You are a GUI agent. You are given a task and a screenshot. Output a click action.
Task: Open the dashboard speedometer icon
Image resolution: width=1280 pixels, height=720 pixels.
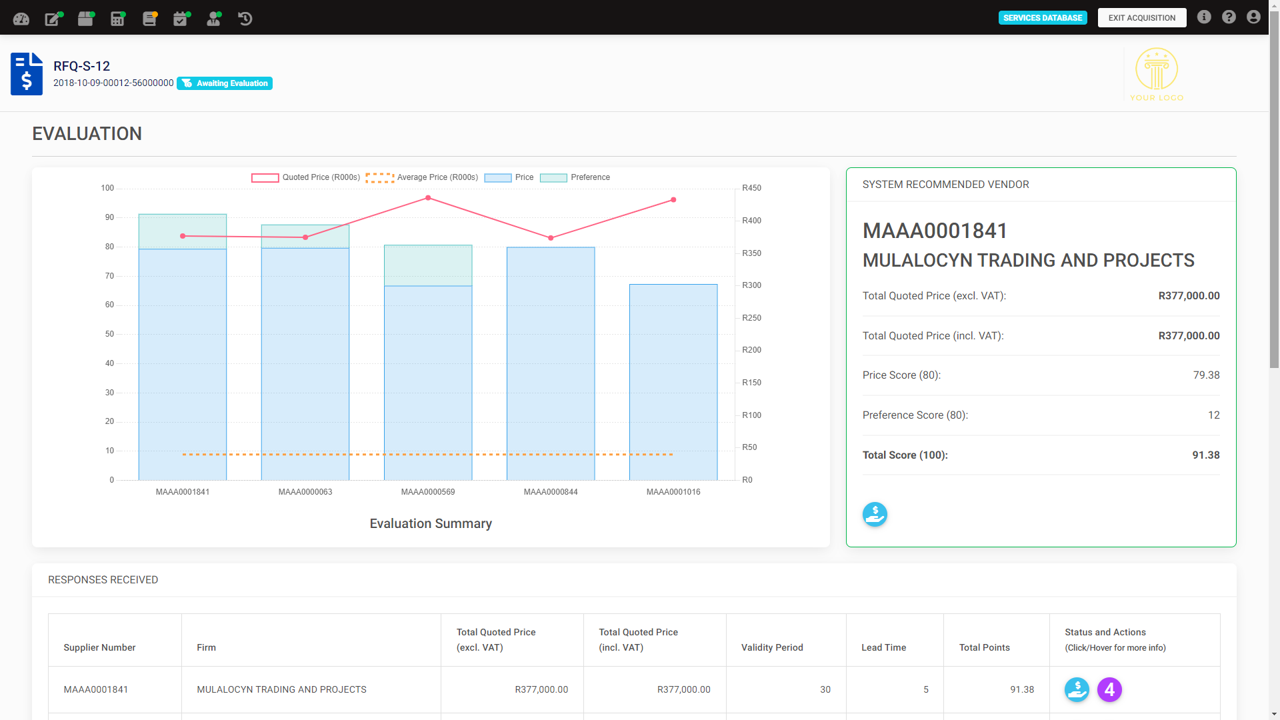[21, 18]
